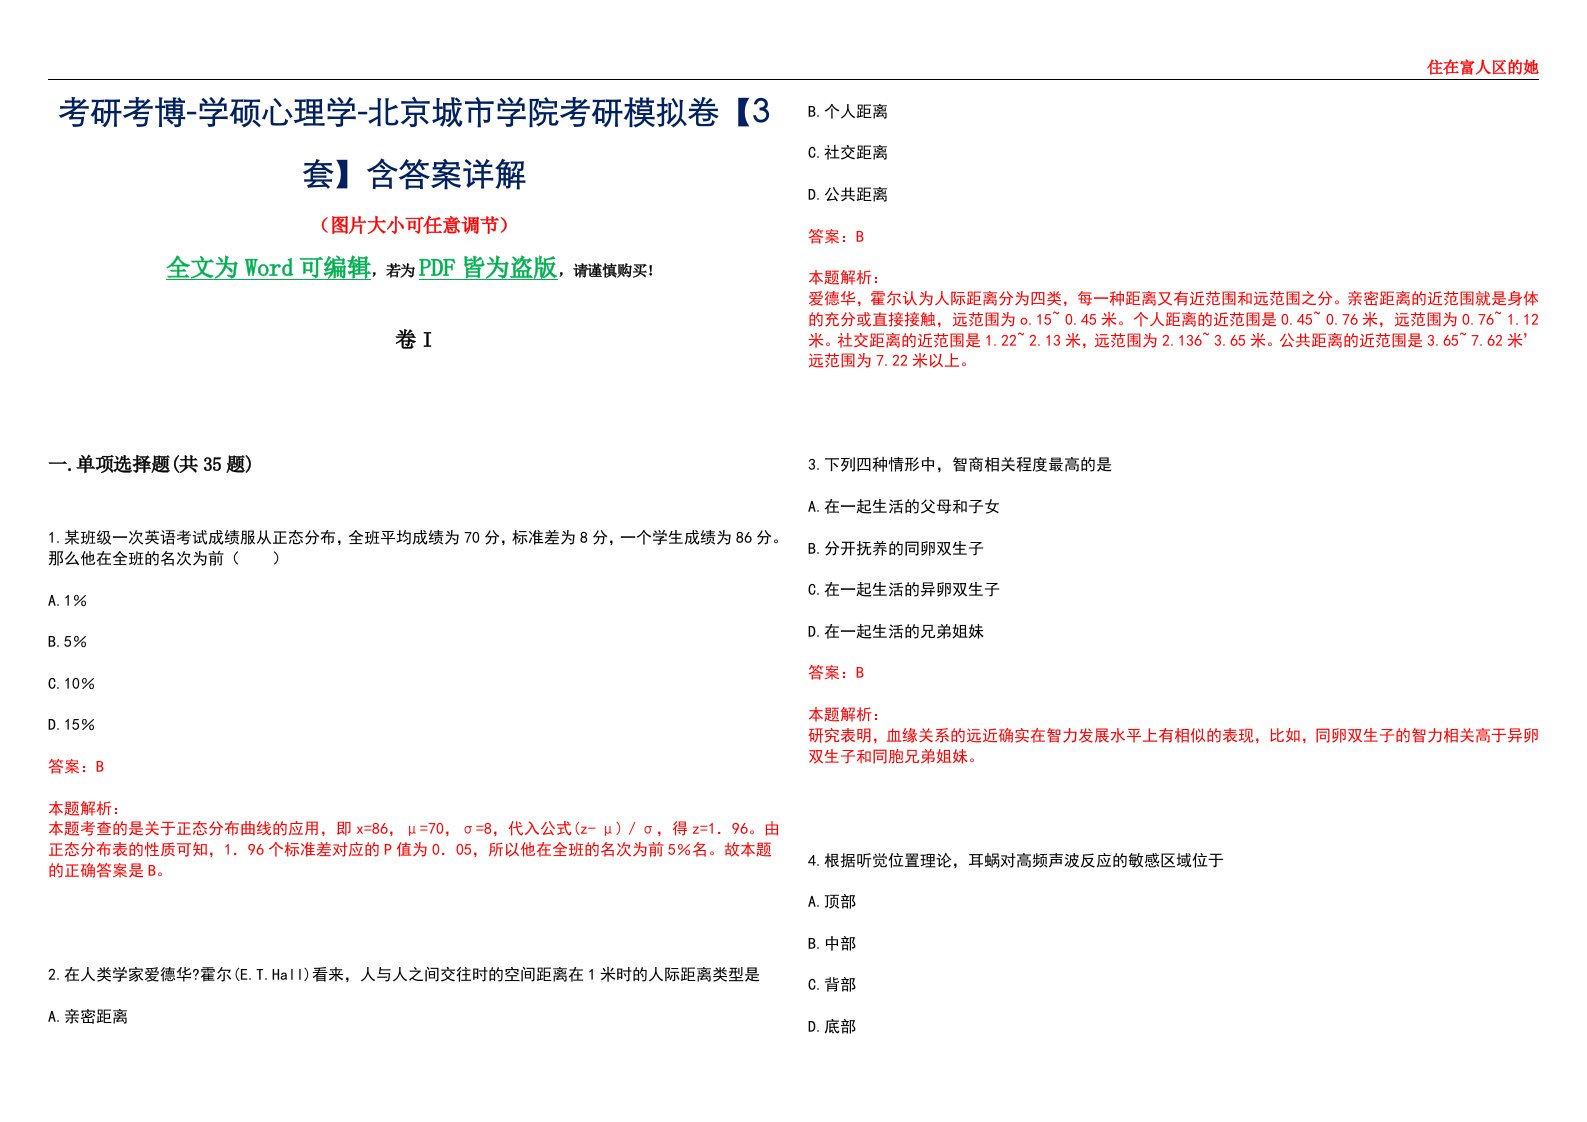Click question 4 about 听觉位置理论
The image size is (1587, 1122).
pos(1015,860)
